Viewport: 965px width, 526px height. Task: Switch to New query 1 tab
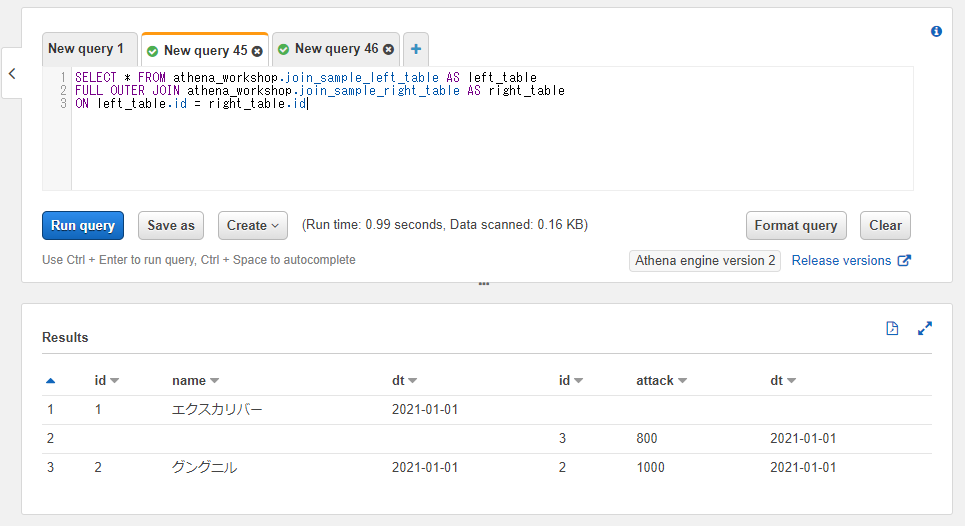point(86,49)
